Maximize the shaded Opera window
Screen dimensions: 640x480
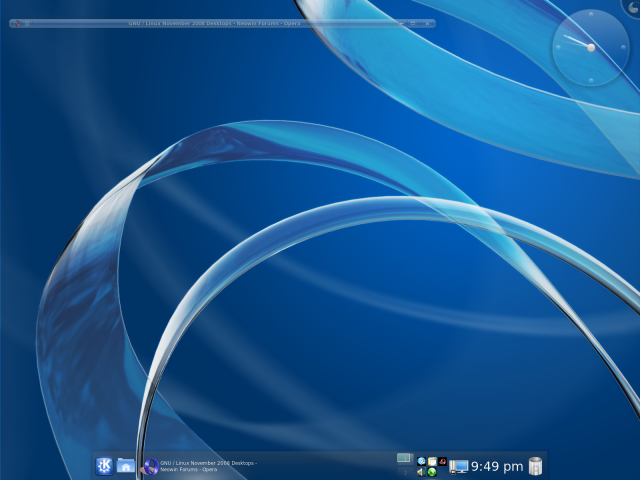pyautogui.click(x=413, y=23)
